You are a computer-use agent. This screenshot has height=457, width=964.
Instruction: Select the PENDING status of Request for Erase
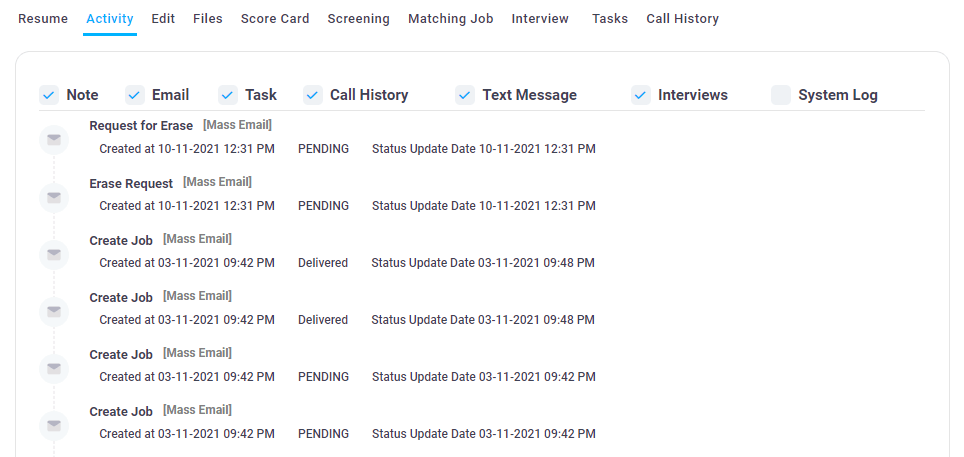(323, 149)
